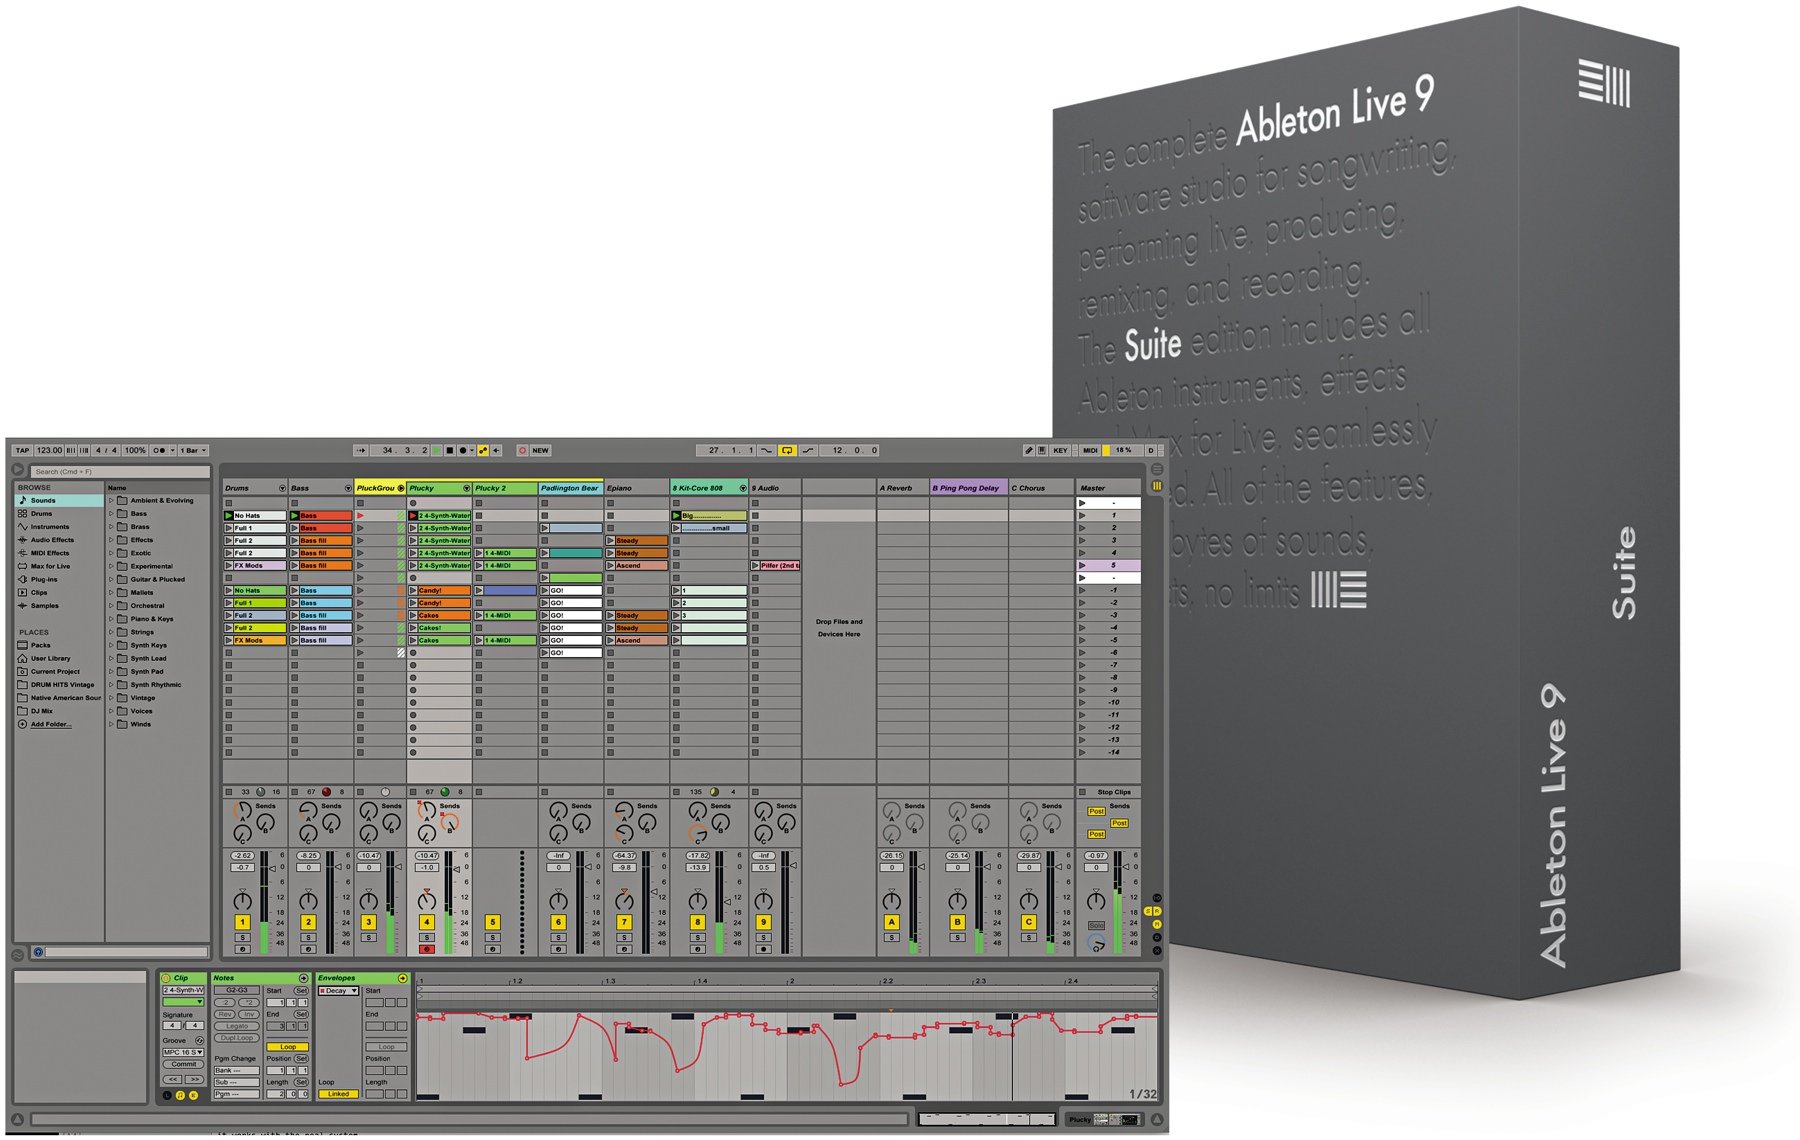Click the green transport Play button

tap(437, 451)
